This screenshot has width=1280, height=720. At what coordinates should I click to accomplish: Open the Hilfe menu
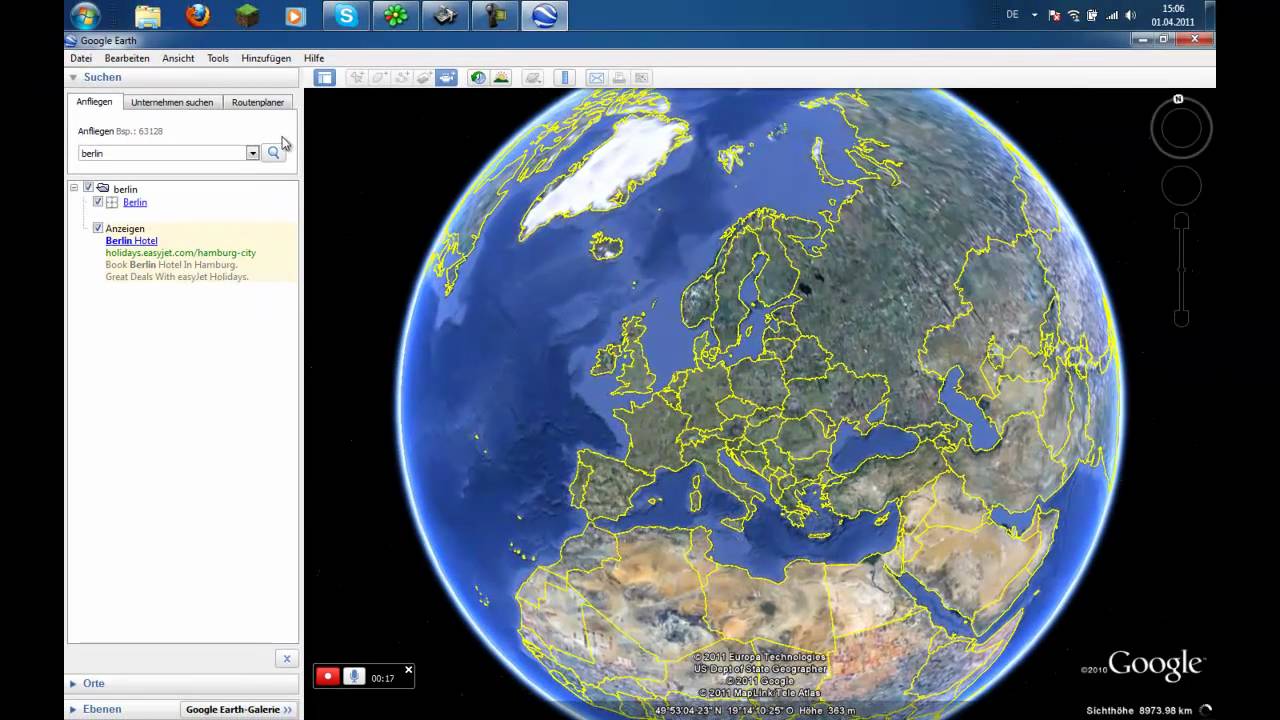tap(314, 58)
